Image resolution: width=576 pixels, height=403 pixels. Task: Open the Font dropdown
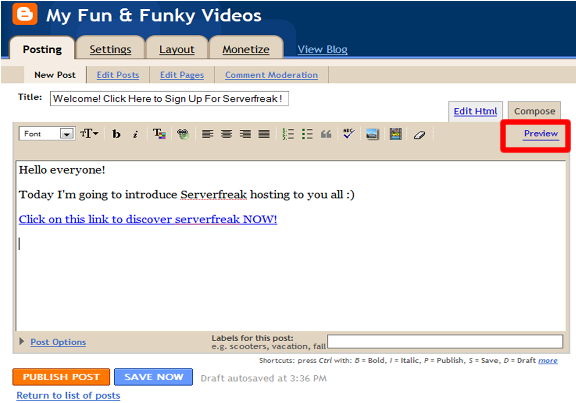[x=47, y=134]
